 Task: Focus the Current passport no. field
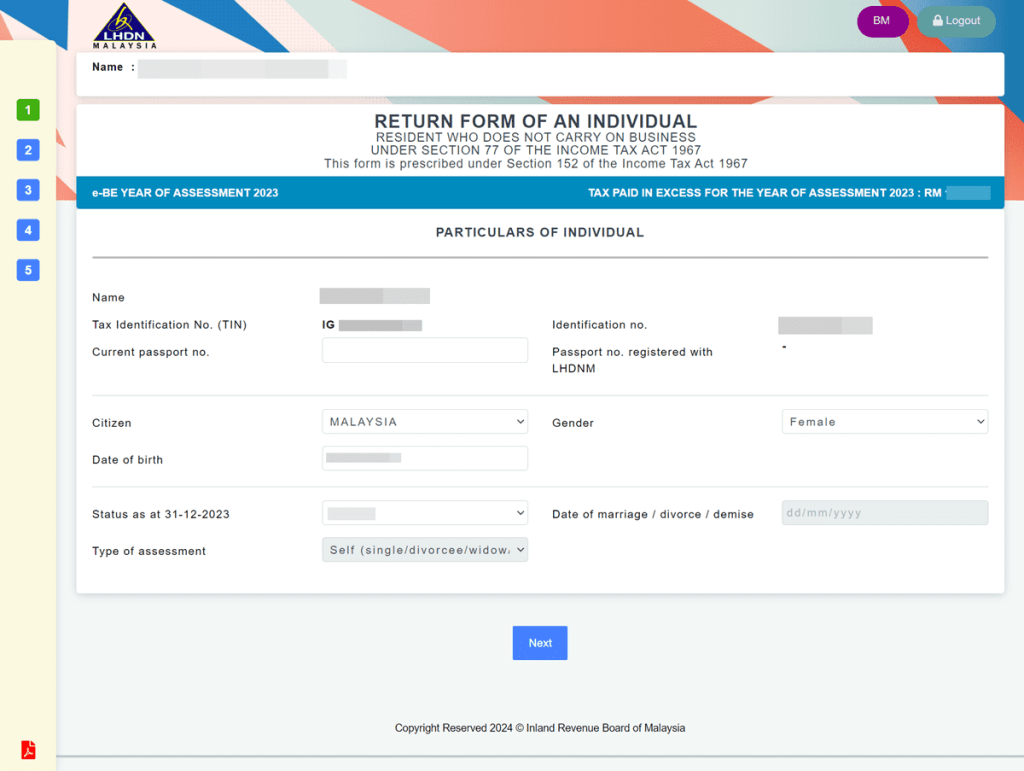424,350
